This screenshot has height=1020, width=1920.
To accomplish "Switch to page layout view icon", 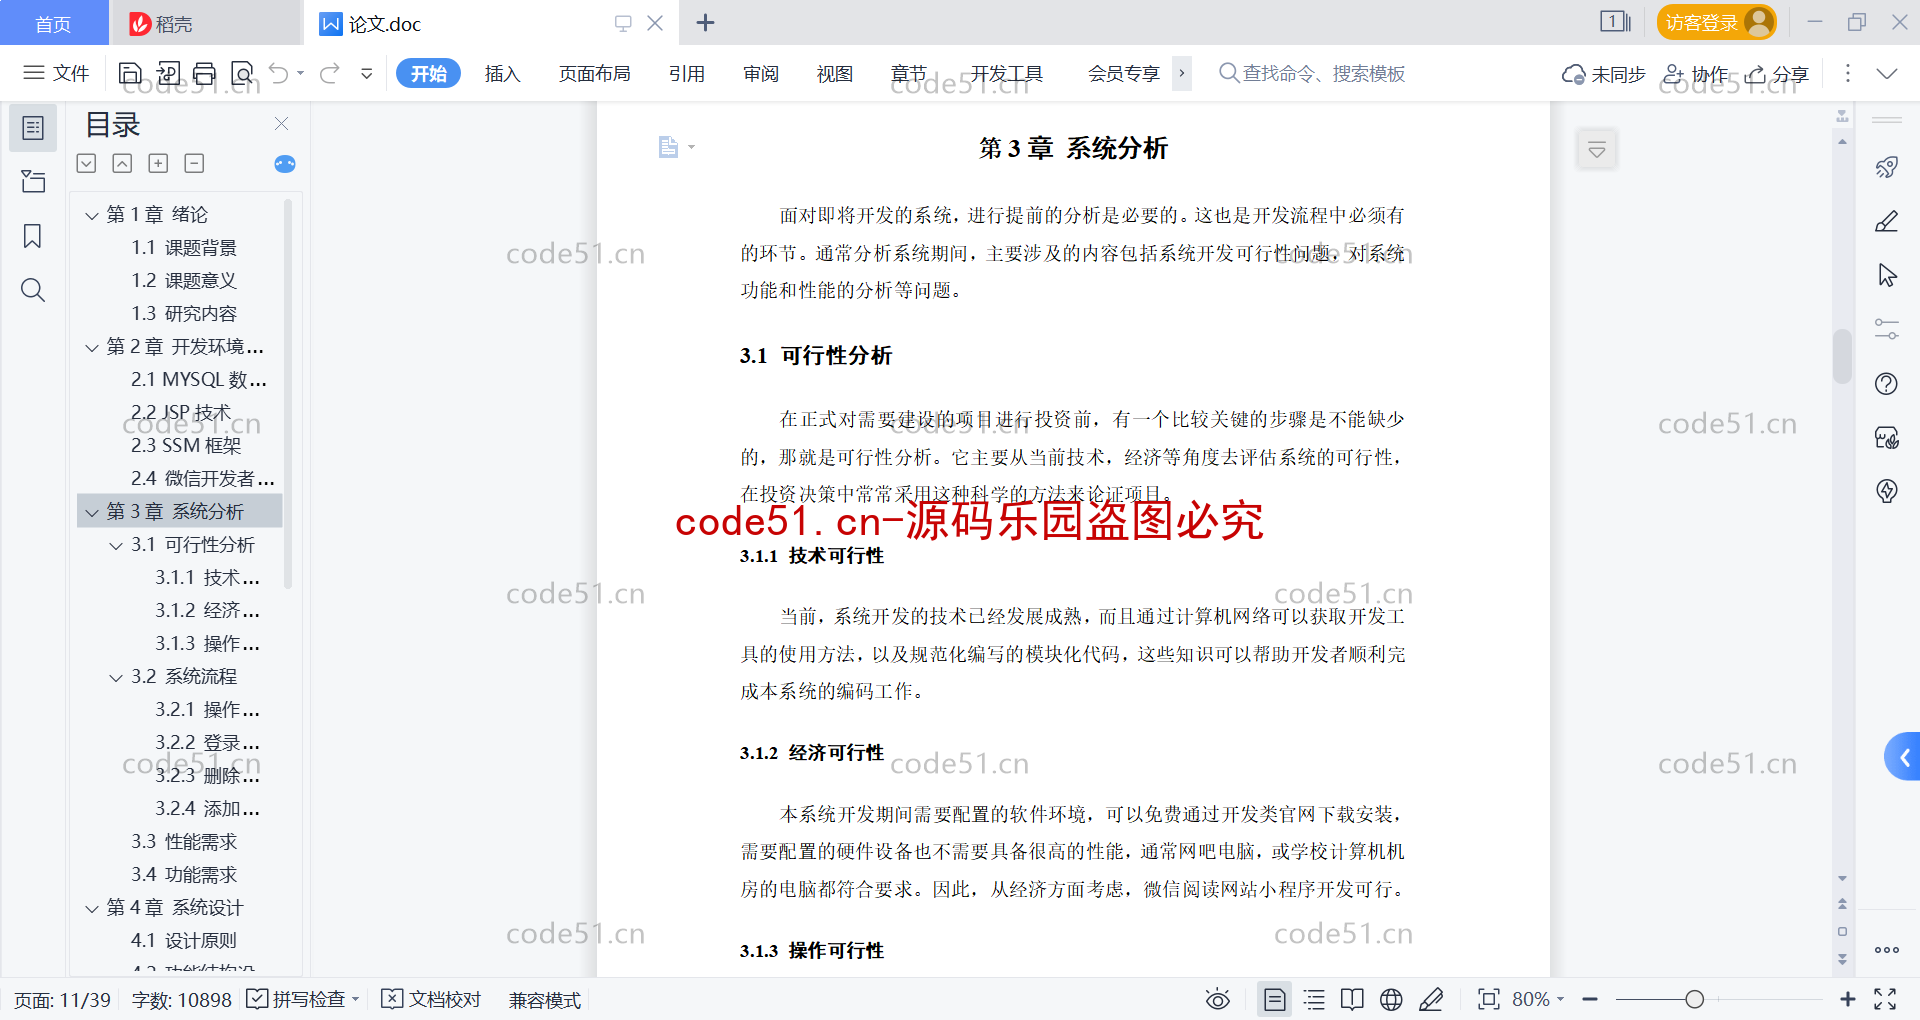I will click(x=1274, y=999).
